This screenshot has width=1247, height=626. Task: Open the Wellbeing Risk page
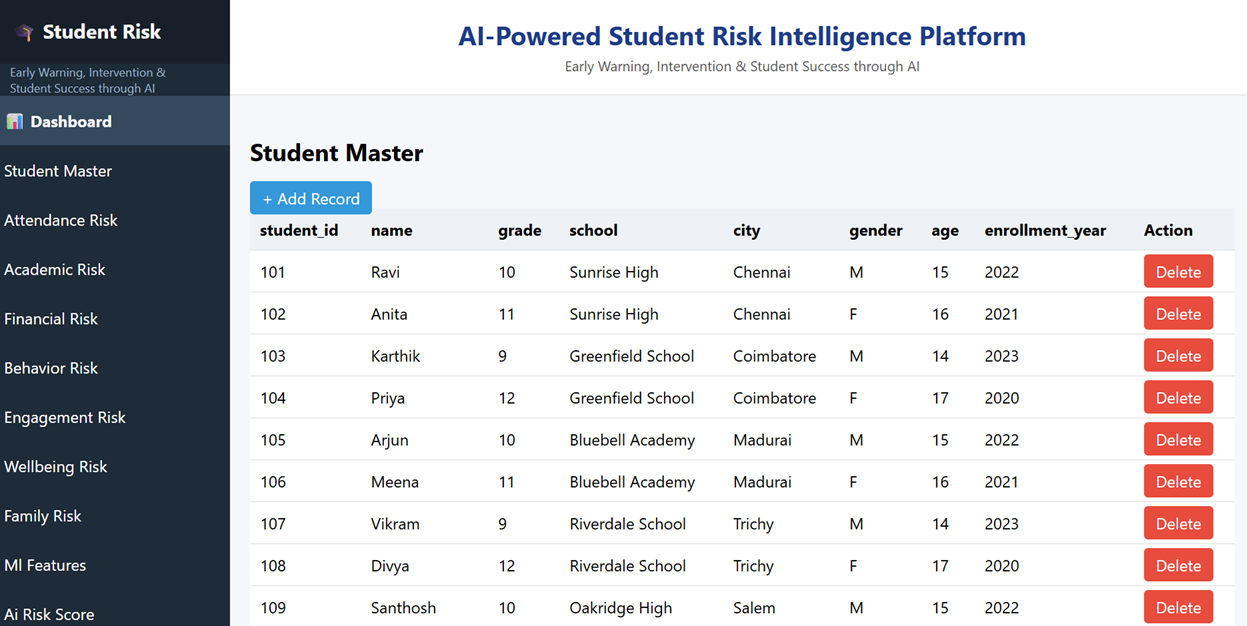(55, 466)
